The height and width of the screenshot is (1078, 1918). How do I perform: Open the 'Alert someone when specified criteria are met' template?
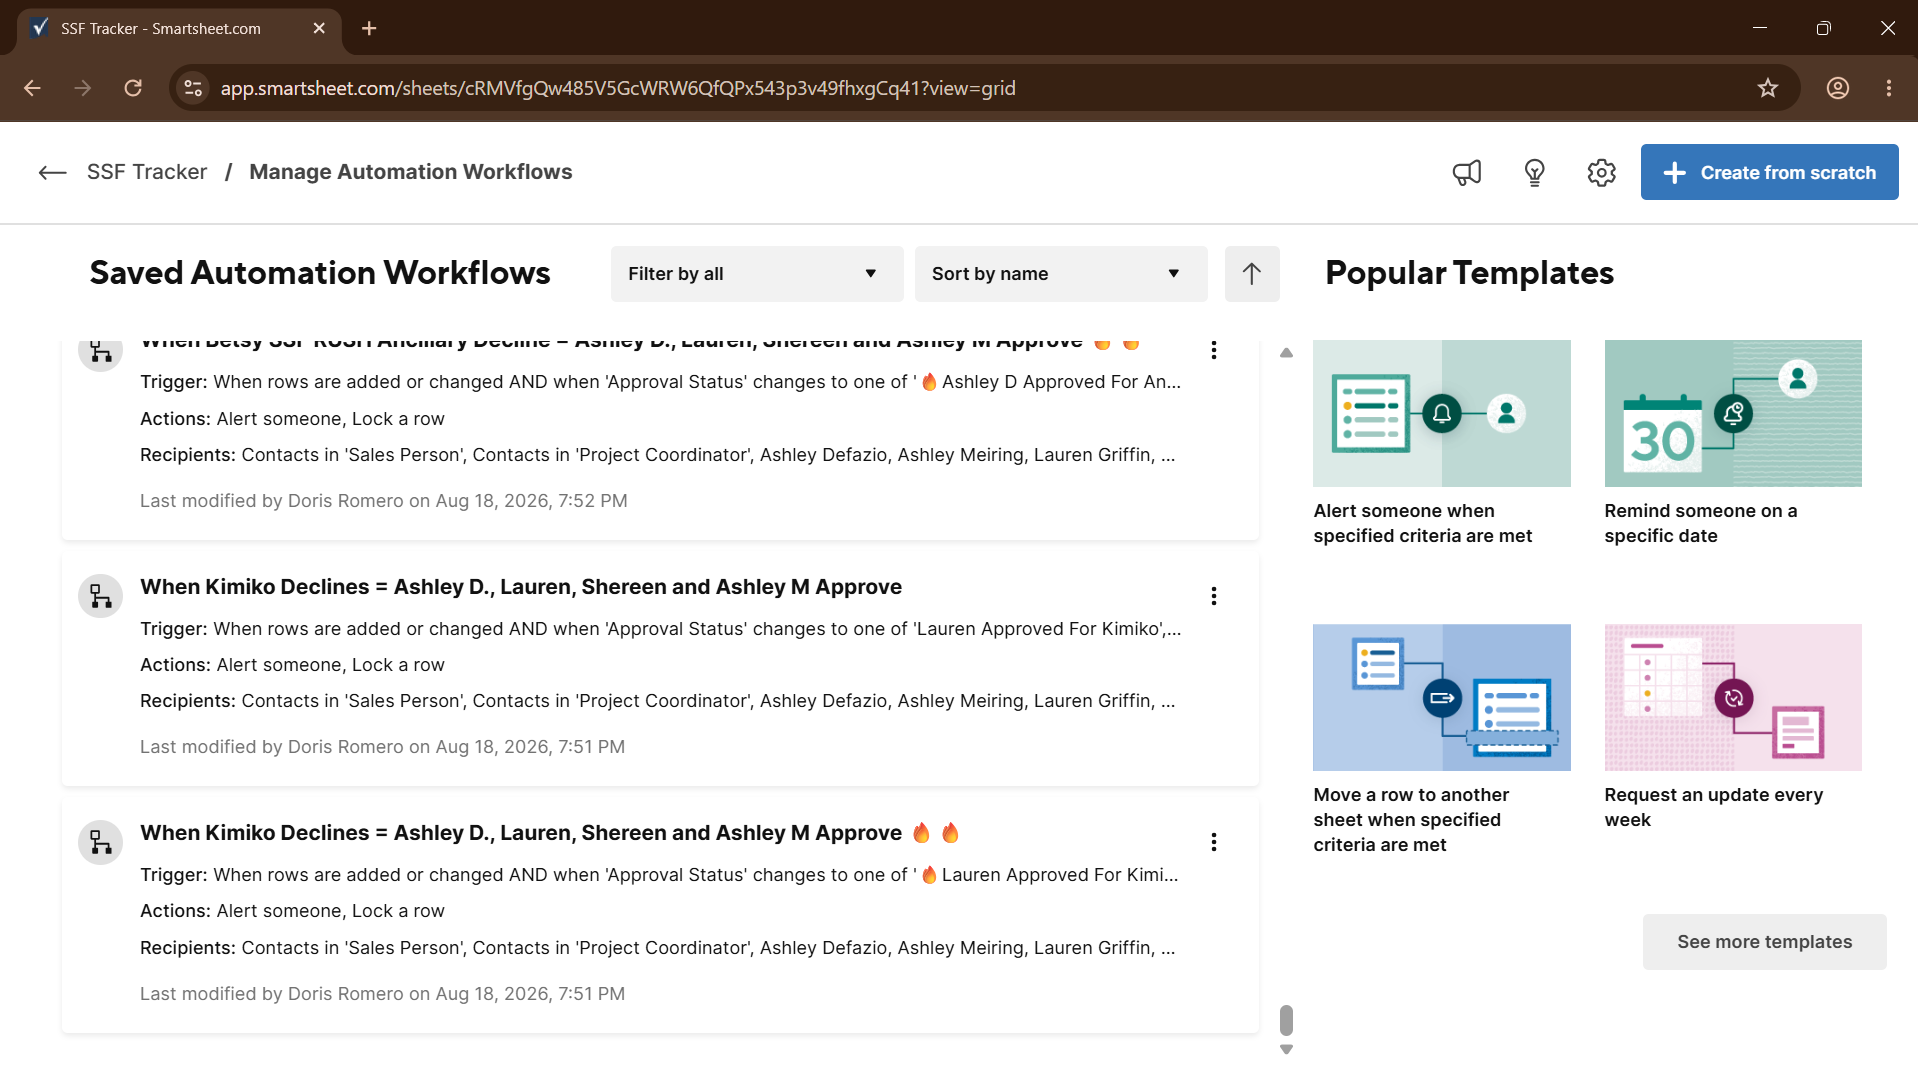(1441, 413)
